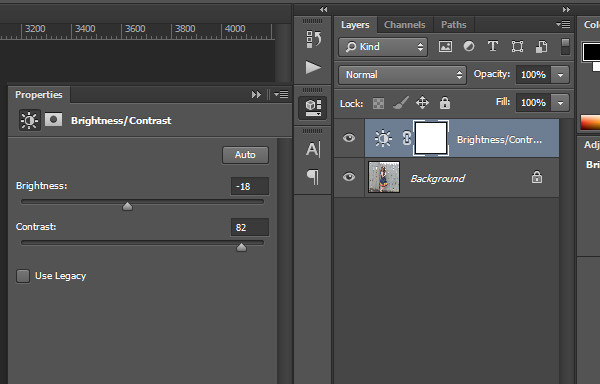Open the Character panel icon

(313, 149)
